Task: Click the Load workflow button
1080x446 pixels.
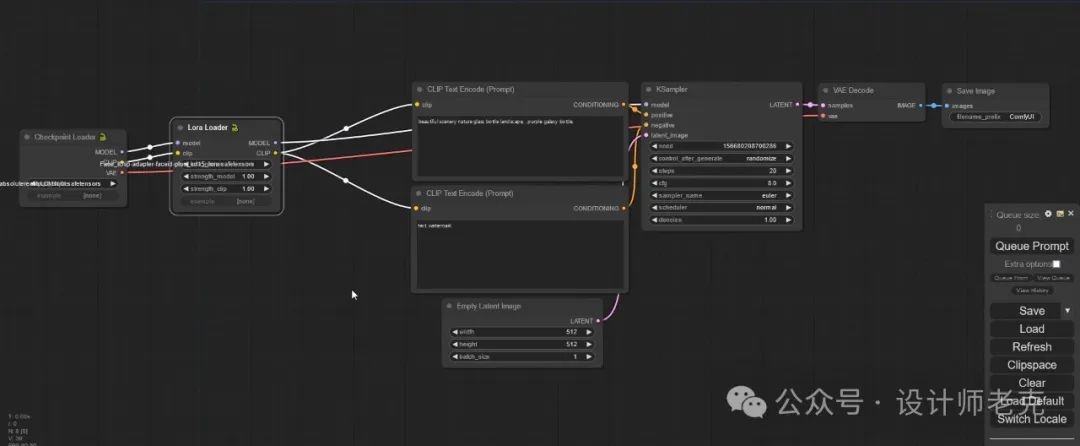Action: click(x=1031, y=329)
